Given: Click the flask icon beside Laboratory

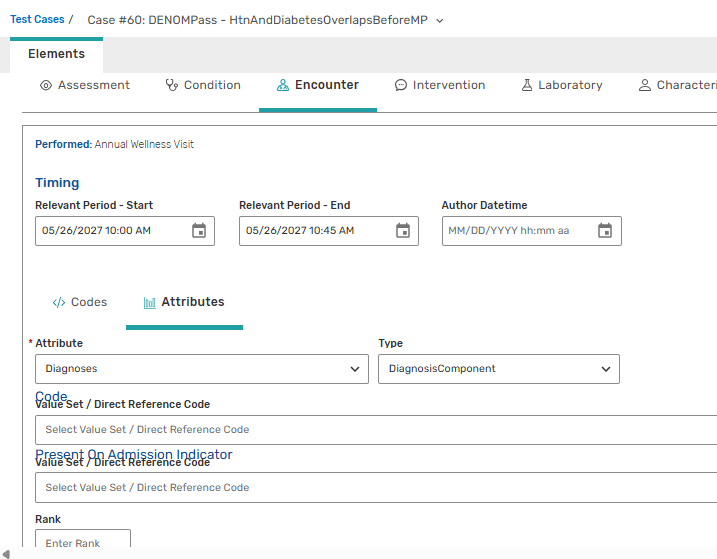Looking at the screenshot, I should [x=527, y=86].
